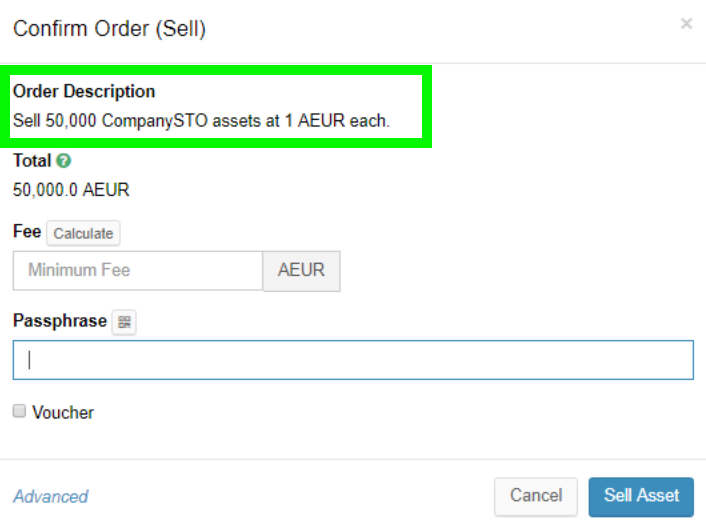
Task: Expand the Advanced options link
Action: 50,497
